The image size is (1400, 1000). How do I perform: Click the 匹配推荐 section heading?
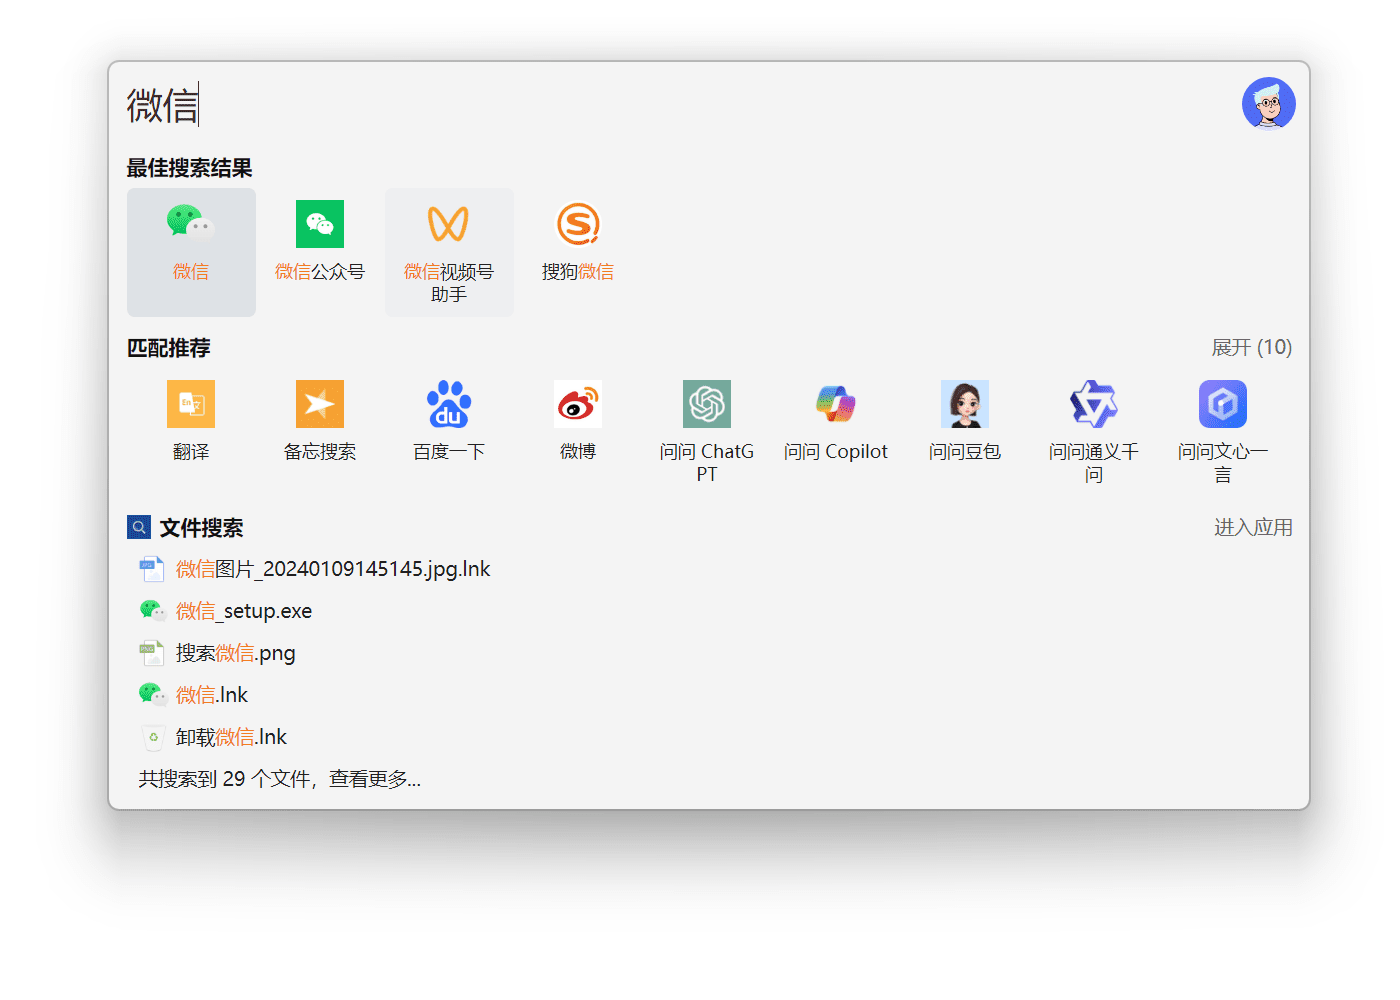(x=169, y=348)
